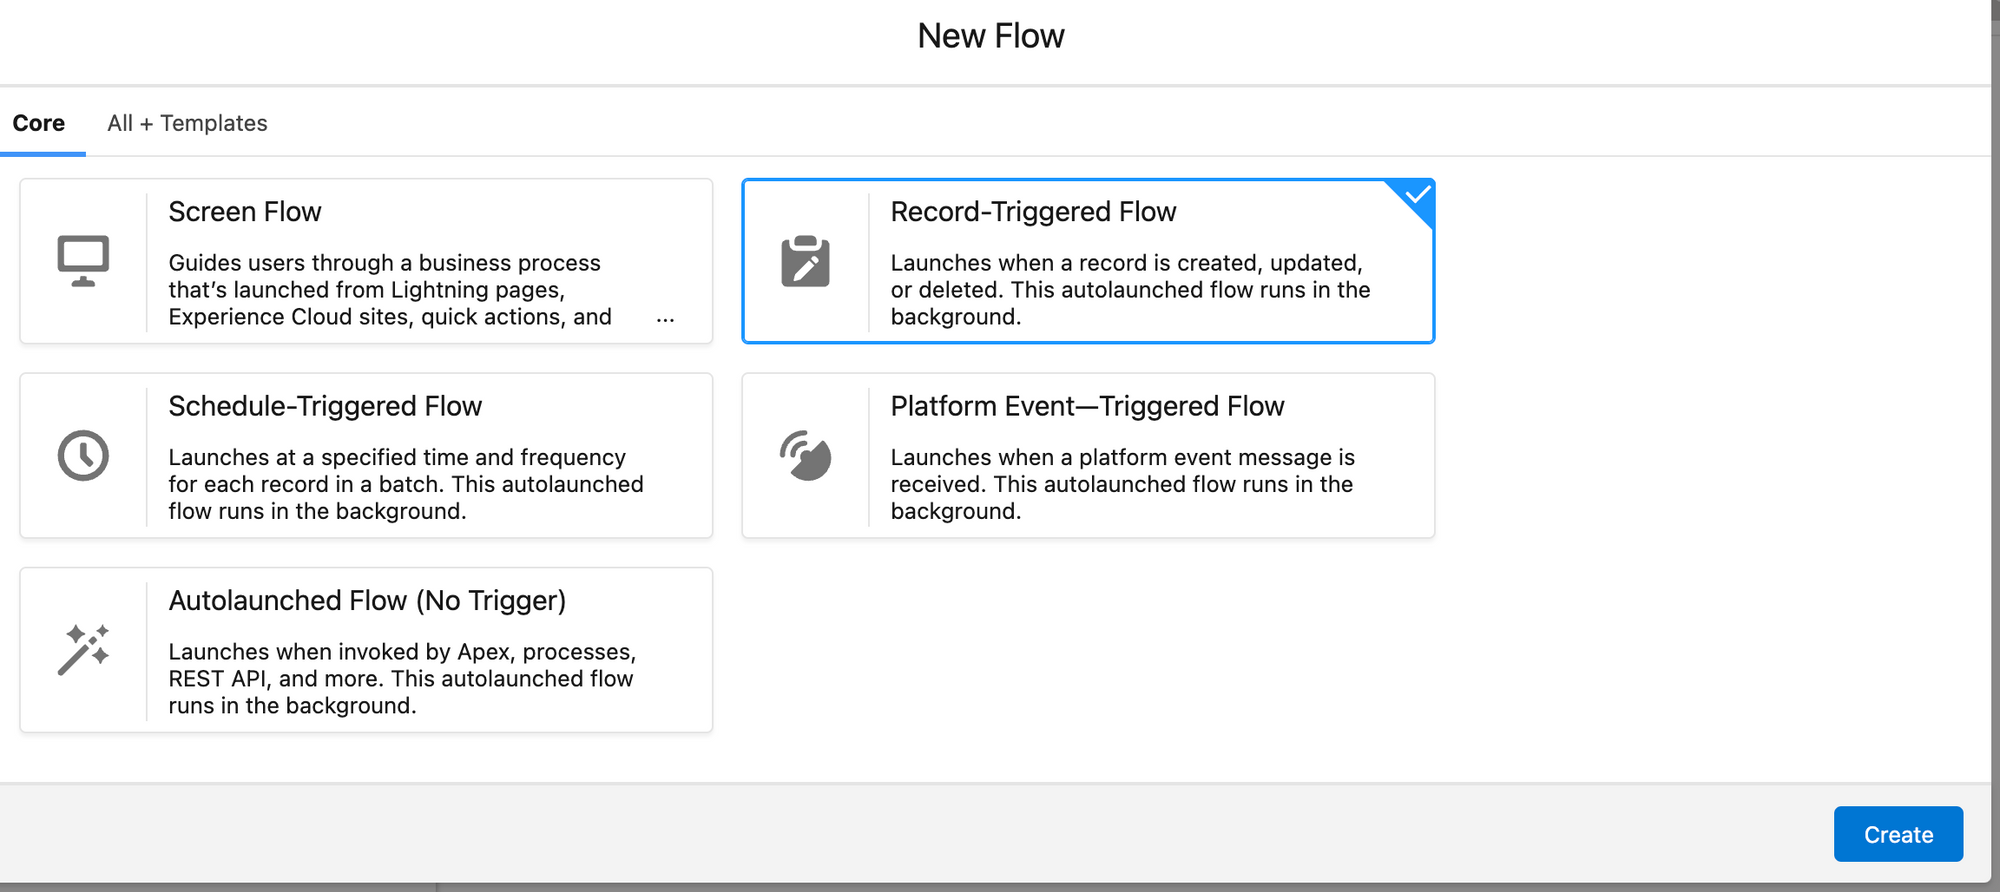Image resolution: width=2000 pixels, height=892 pixels.
Task: Click the Platform Event satellite dish icon
Action: [805, 456]
